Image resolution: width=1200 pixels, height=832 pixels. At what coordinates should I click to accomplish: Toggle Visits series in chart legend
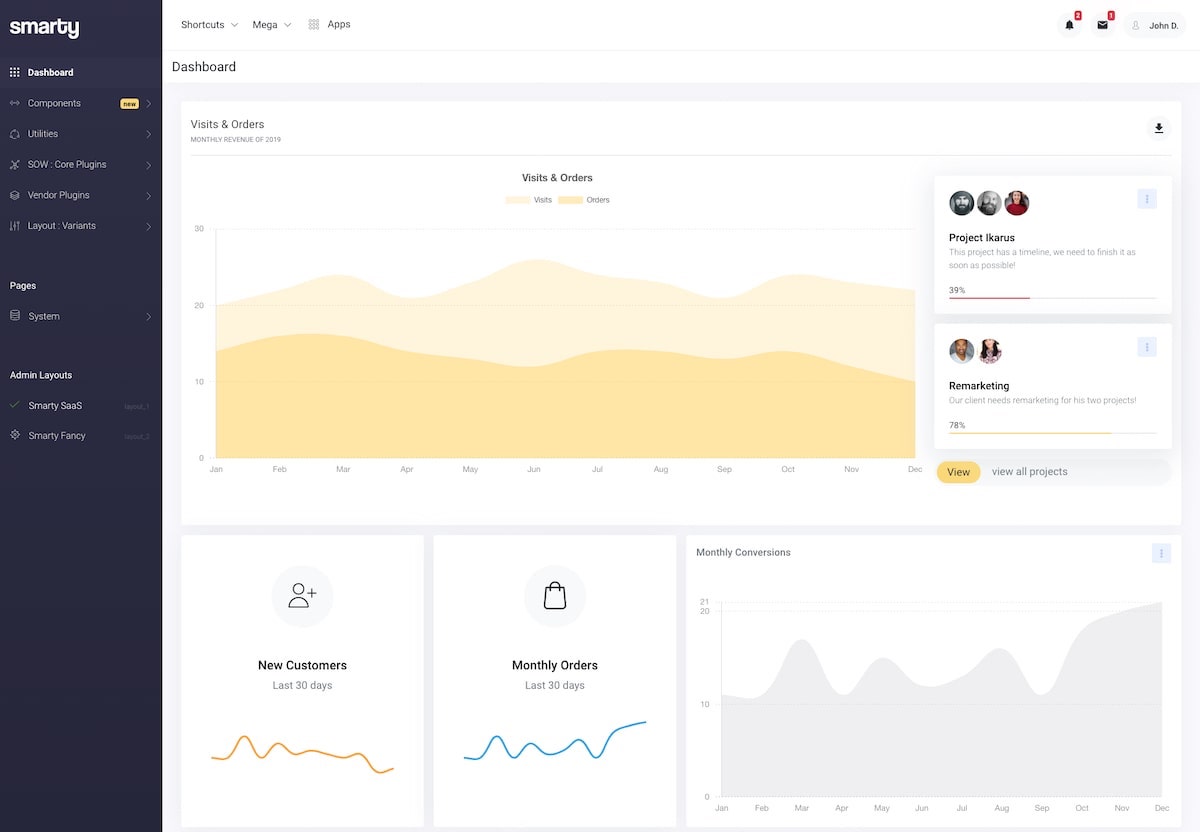point(529,200)
